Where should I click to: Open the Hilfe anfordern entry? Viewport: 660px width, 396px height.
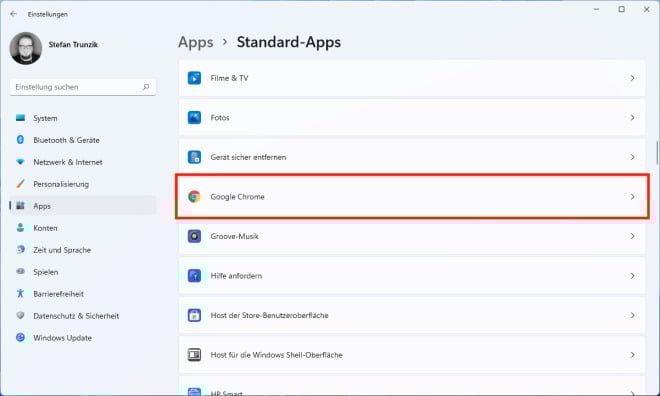point(412,276)
